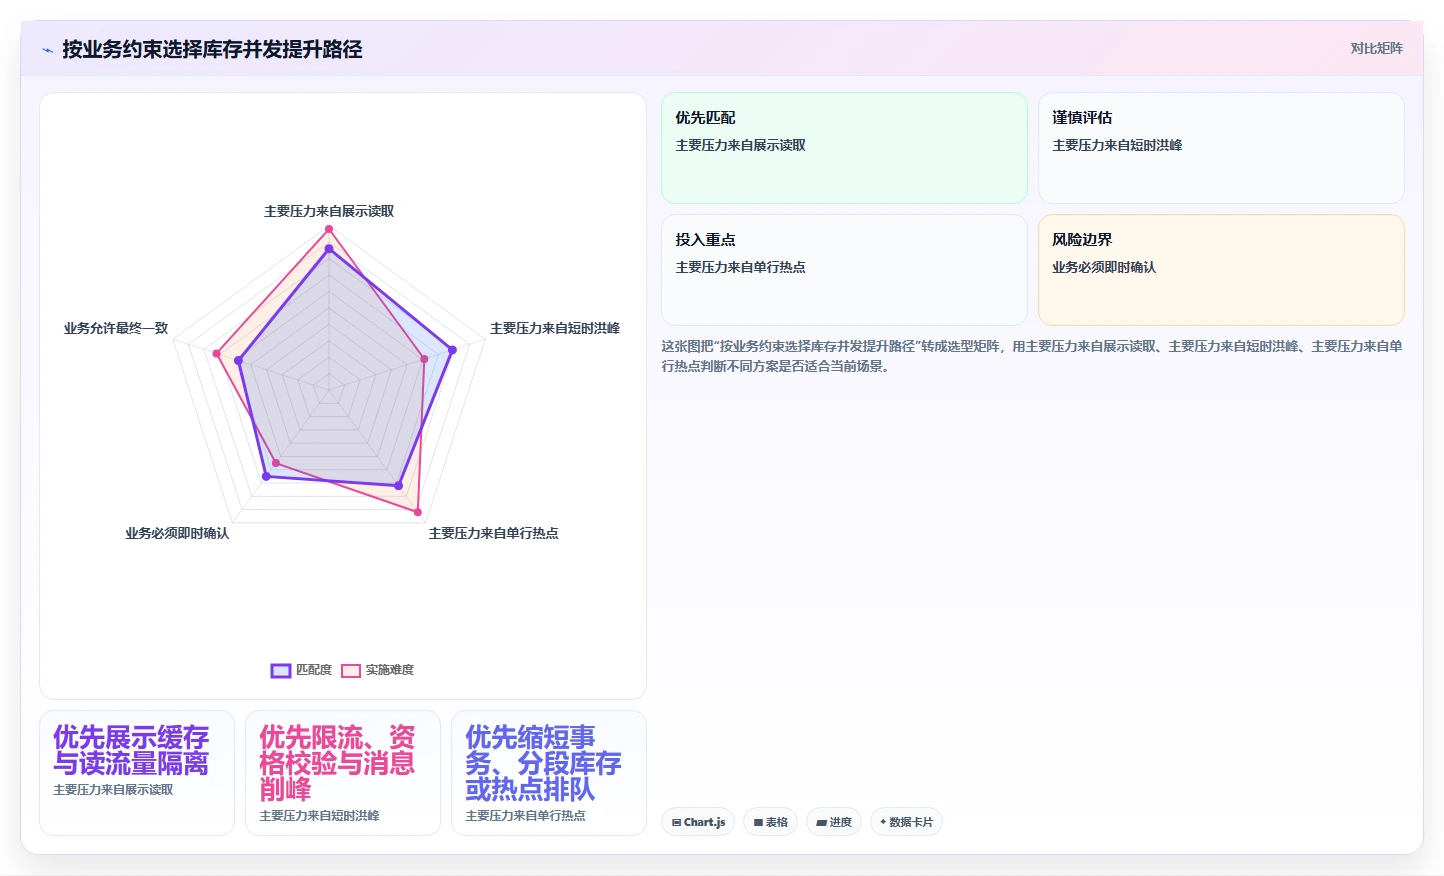The width and height of the screenshot is (1444, 876).
Task: Click radar axis label 主要压力来自短时洪峰
Action: 555,328
